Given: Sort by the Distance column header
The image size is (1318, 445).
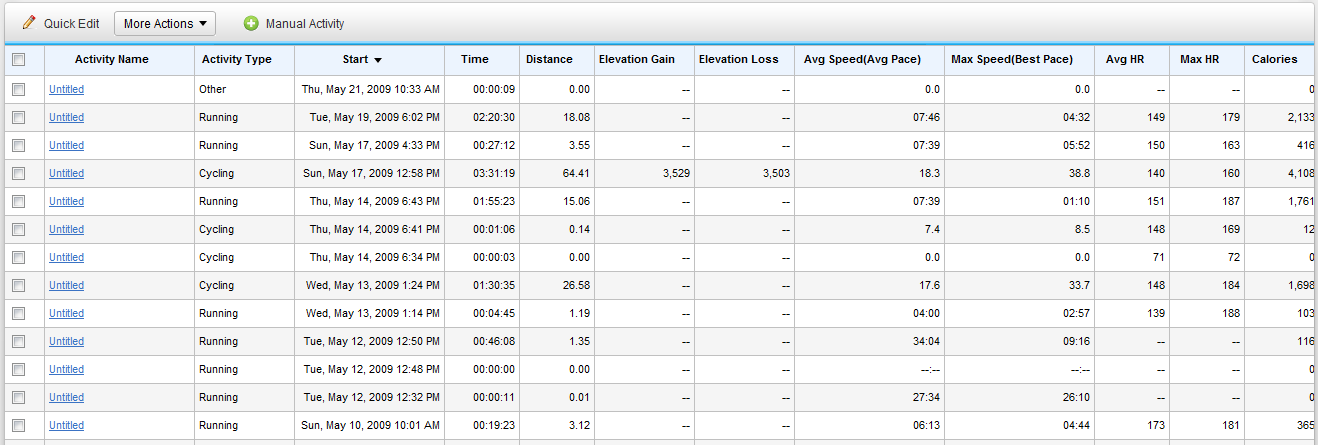Looking at the screenshot, I should click(x=549, y=59).
